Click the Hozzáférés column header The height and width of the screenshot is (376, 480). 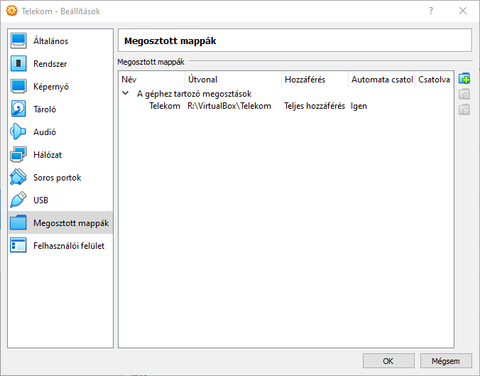pyautogui.click(x=315, y=79)
